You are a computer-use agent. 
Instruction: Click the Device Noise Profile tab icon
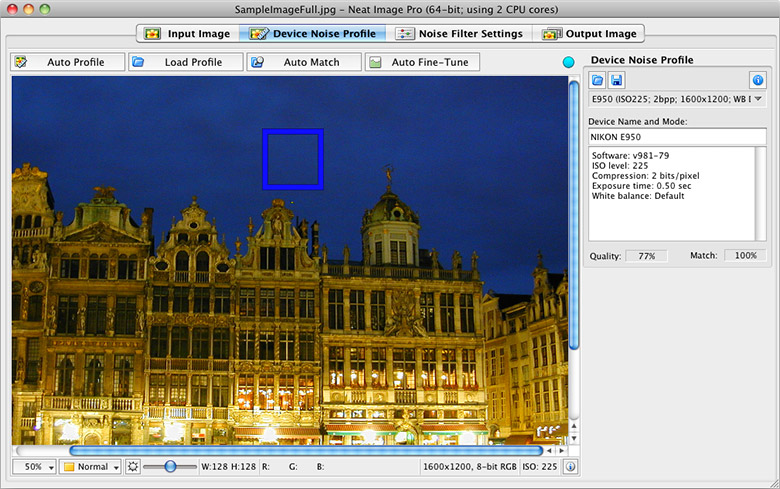click(259, 34)
